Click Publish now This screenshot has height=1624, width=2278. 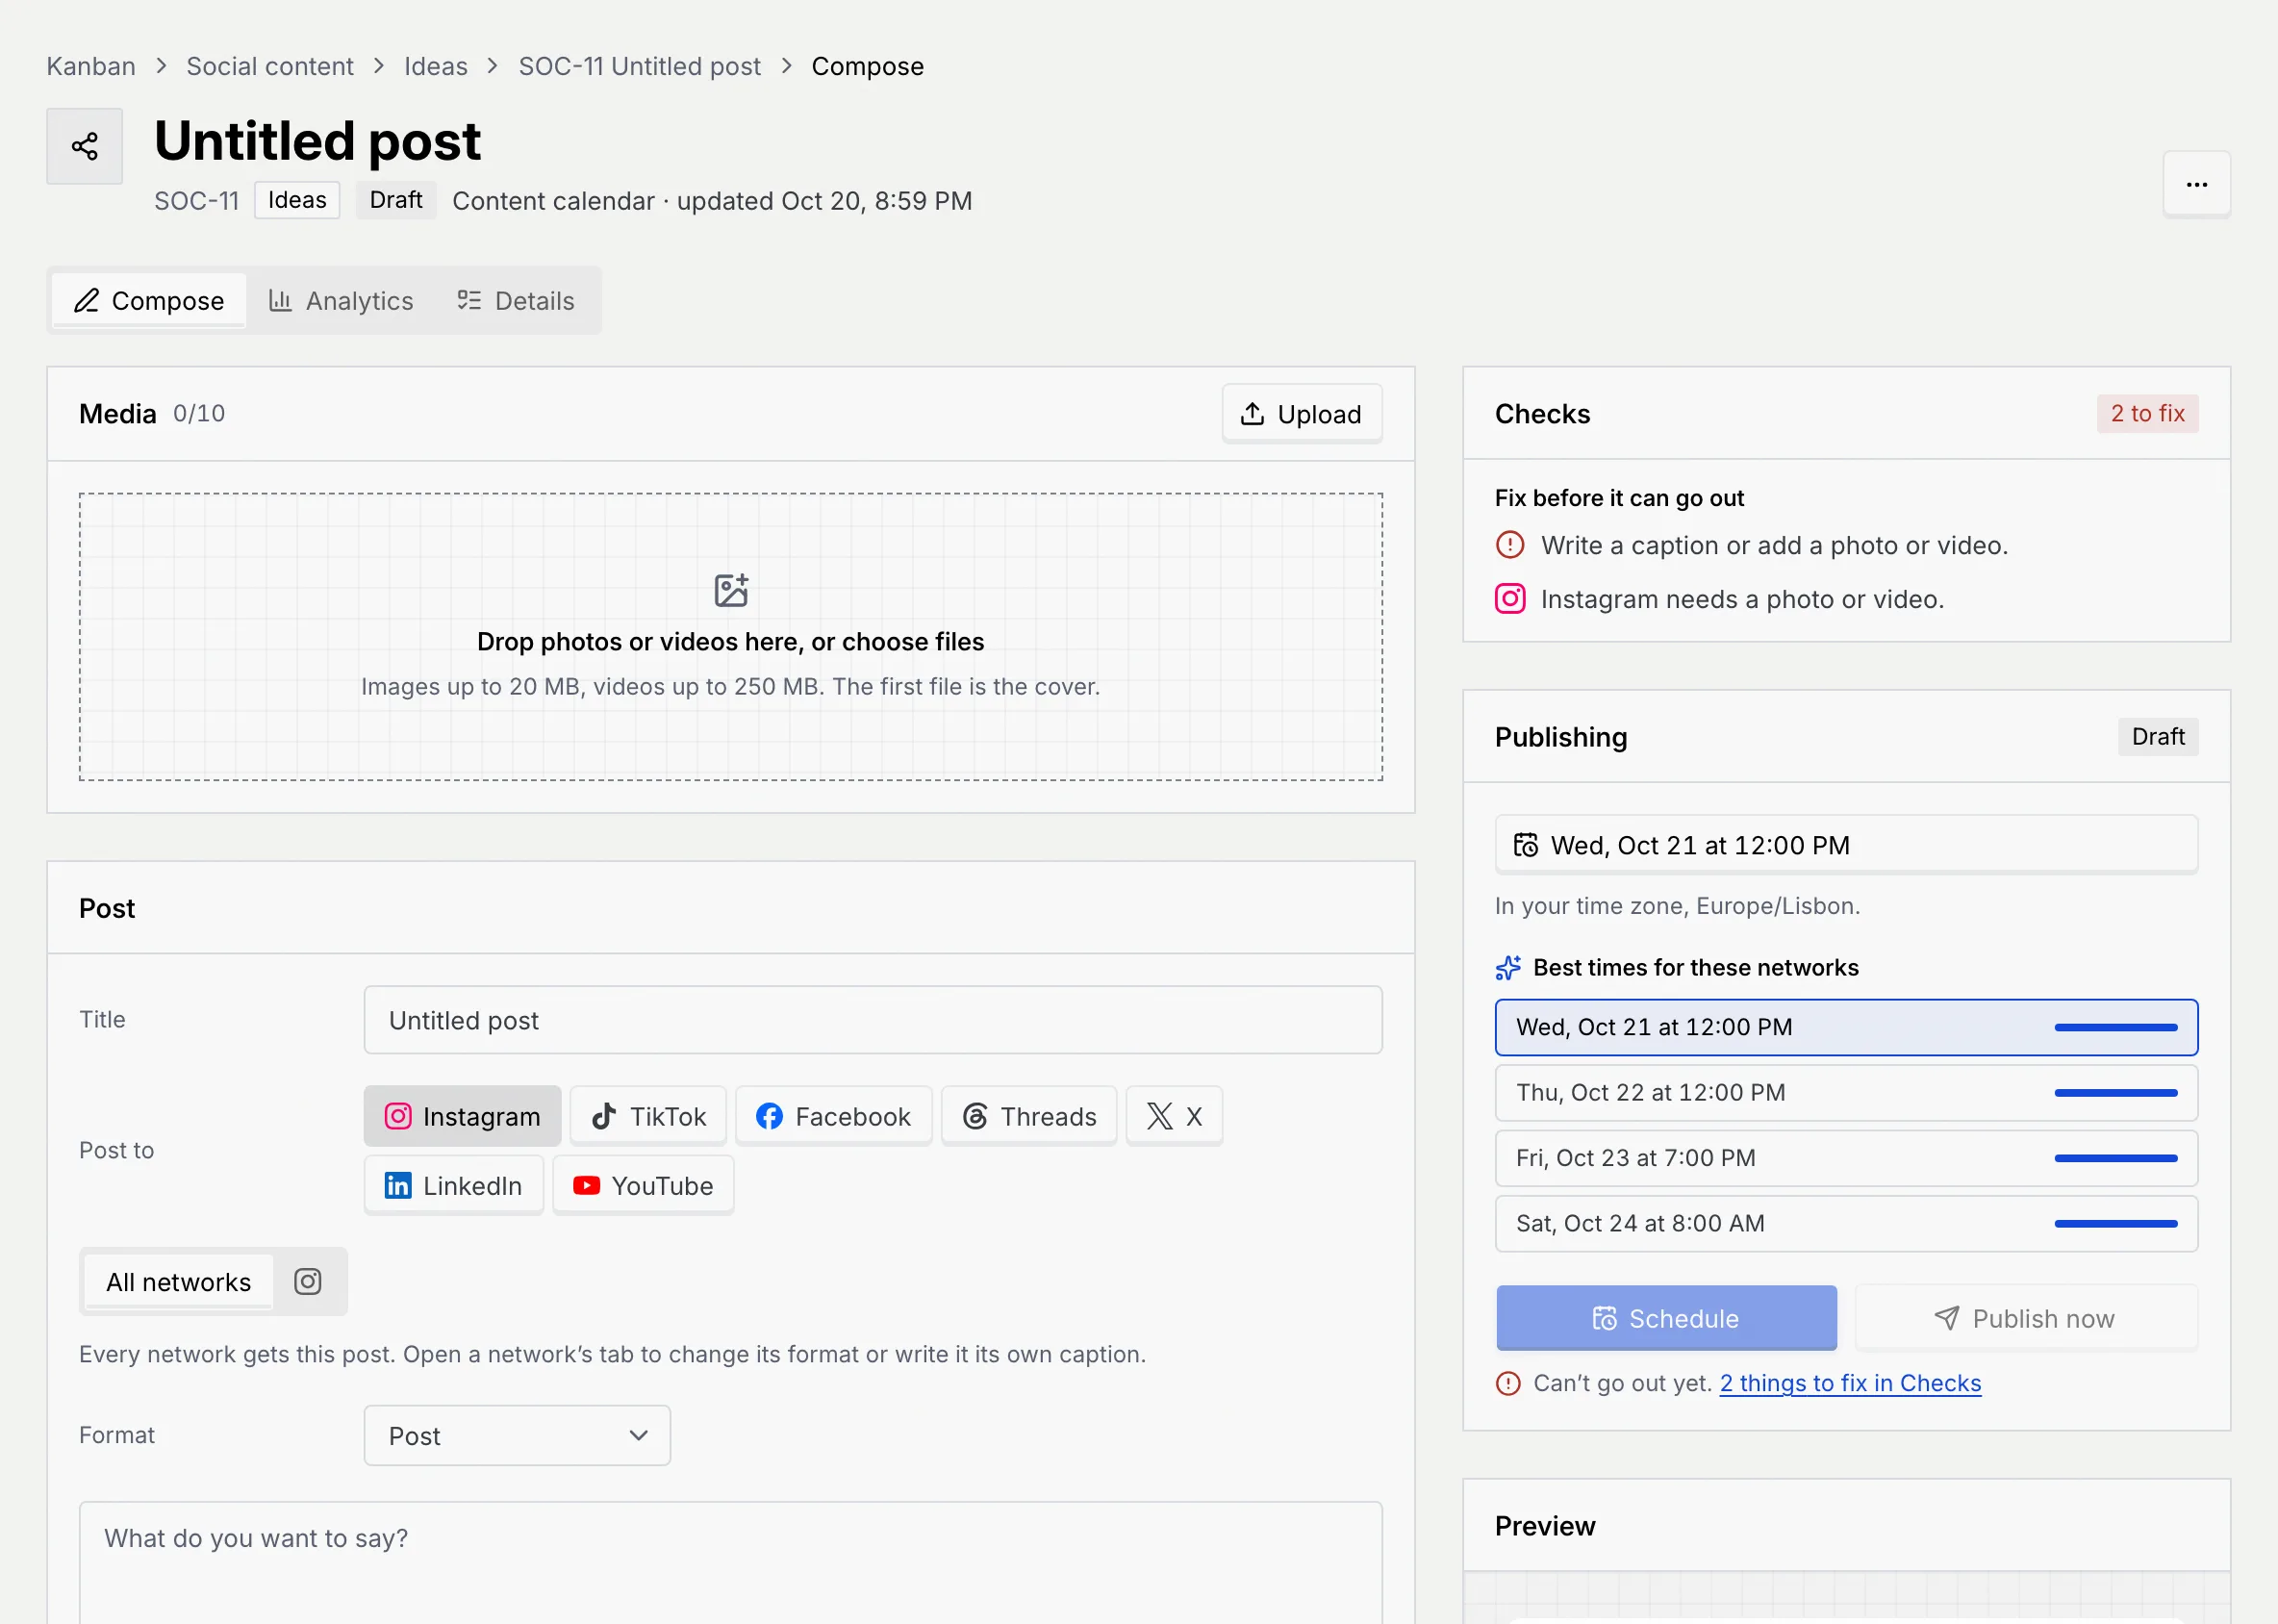(2026, 1318)
